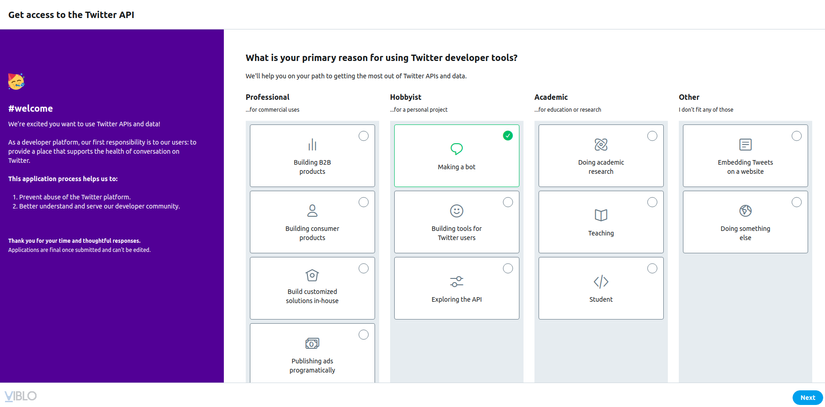Click the atom icon for academic research
Viewport: 825px width, 407px height.
tap(601, 145)
